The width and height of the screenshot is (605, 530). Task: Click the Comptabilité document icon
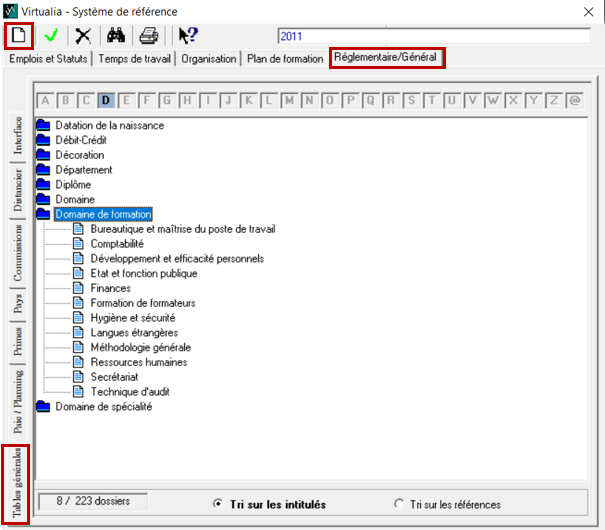(x=80, y=244)
